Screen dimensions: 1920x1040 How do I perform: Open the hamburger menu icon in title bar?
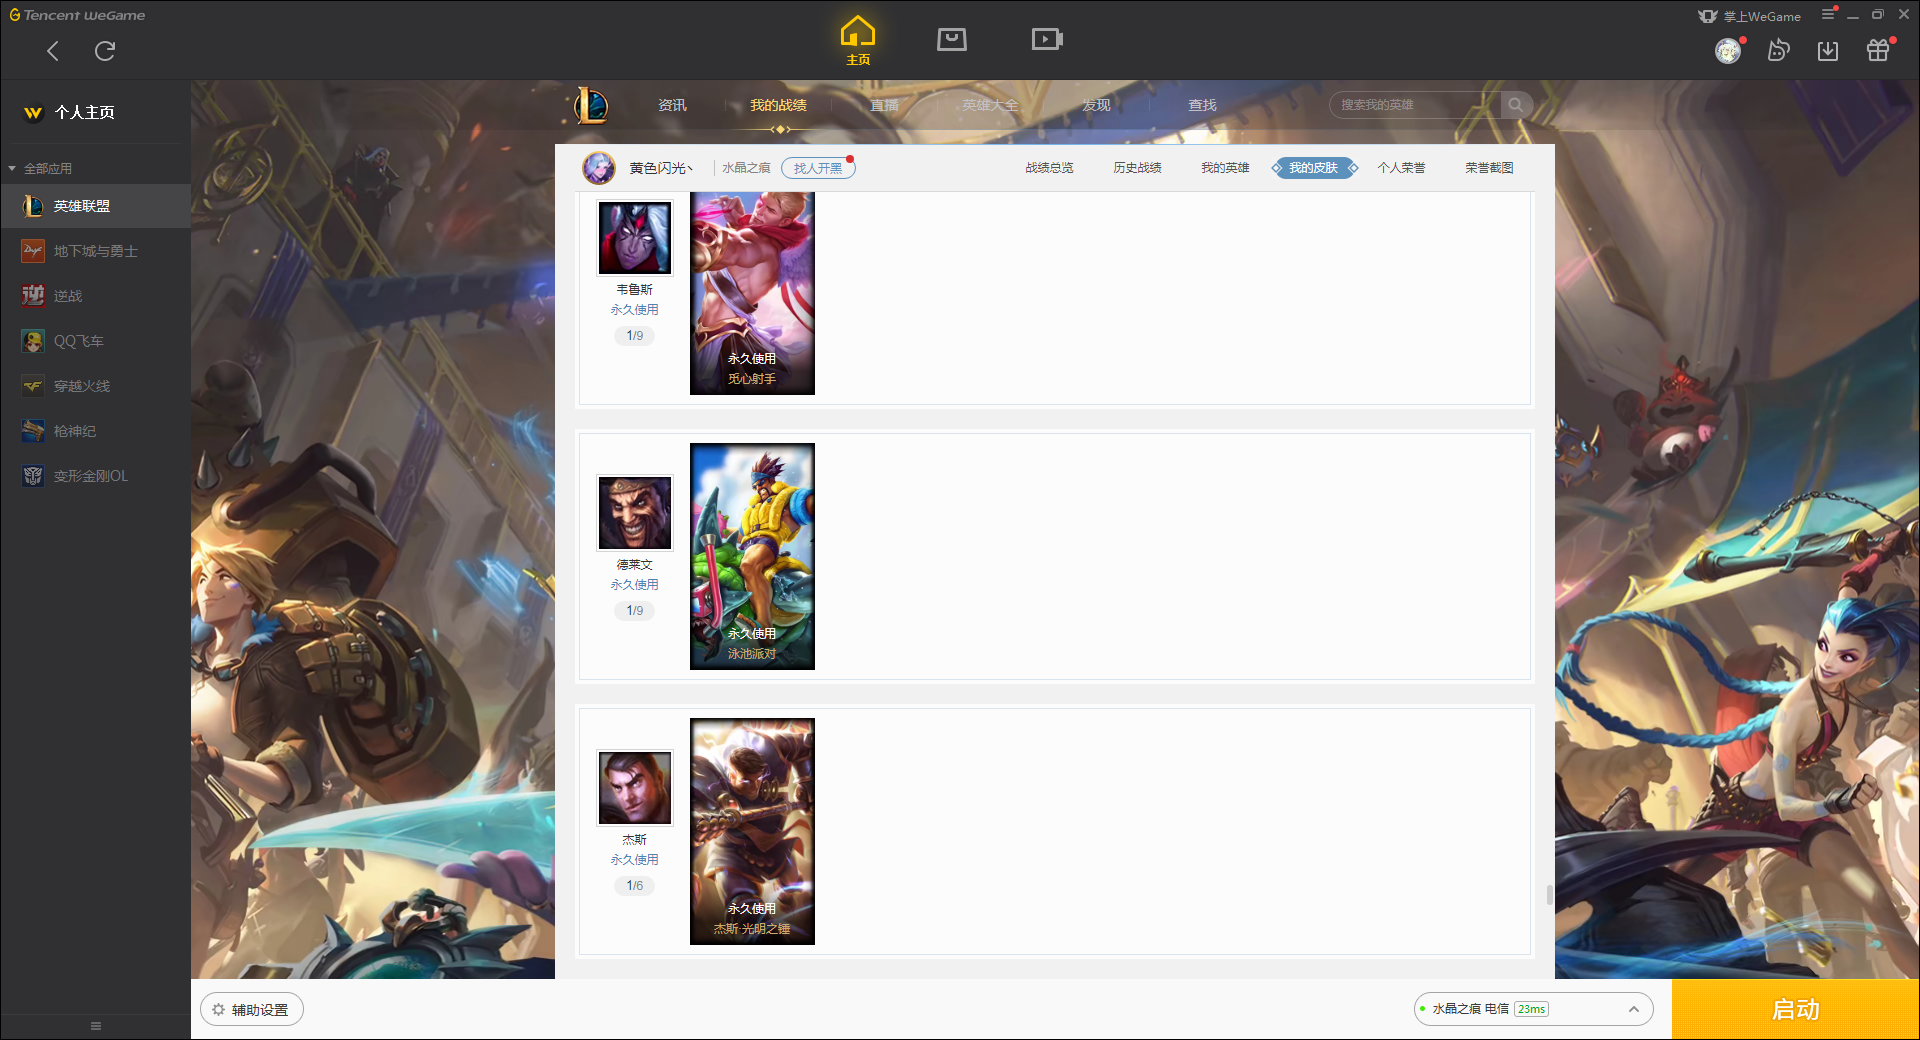(1828, 14)
